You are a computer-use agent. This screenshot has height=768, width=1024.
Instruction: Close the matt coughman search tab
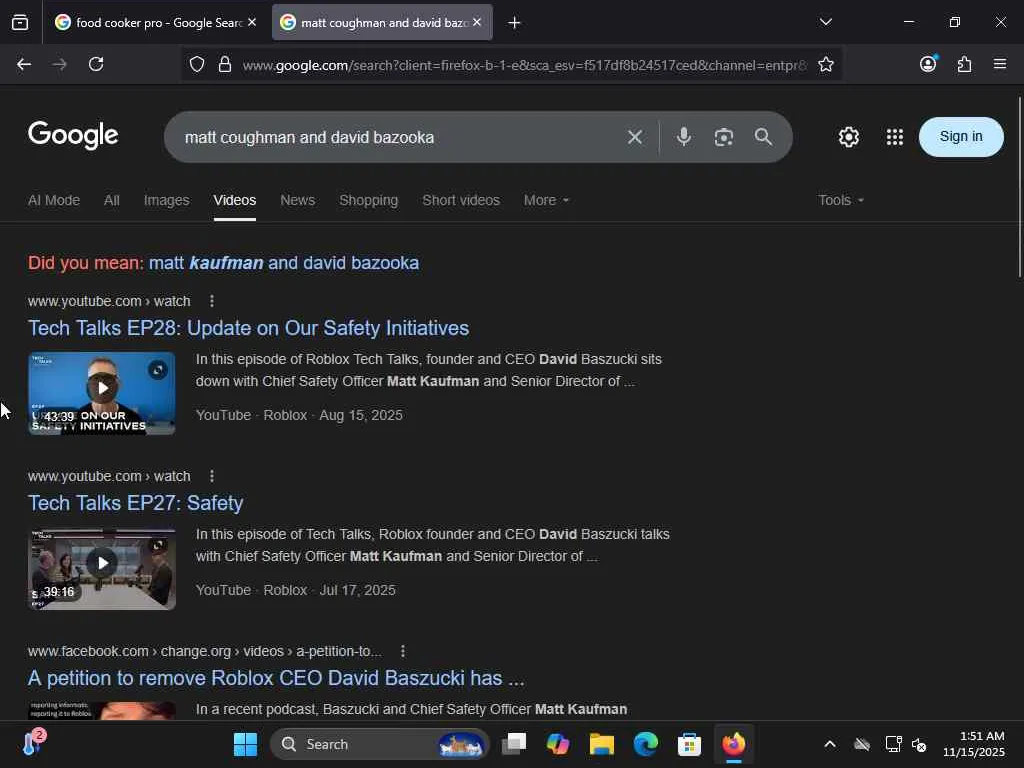click(x=477, y=22)
